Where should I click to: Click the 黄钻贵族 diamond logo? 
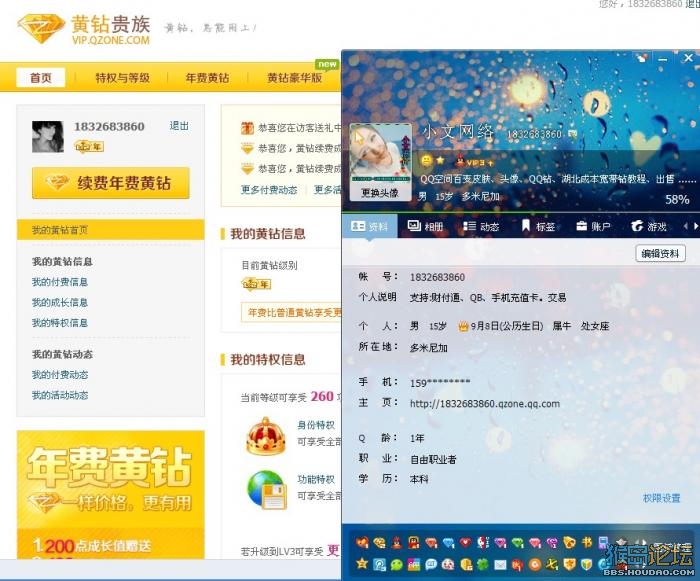click(x=41, y=29)
